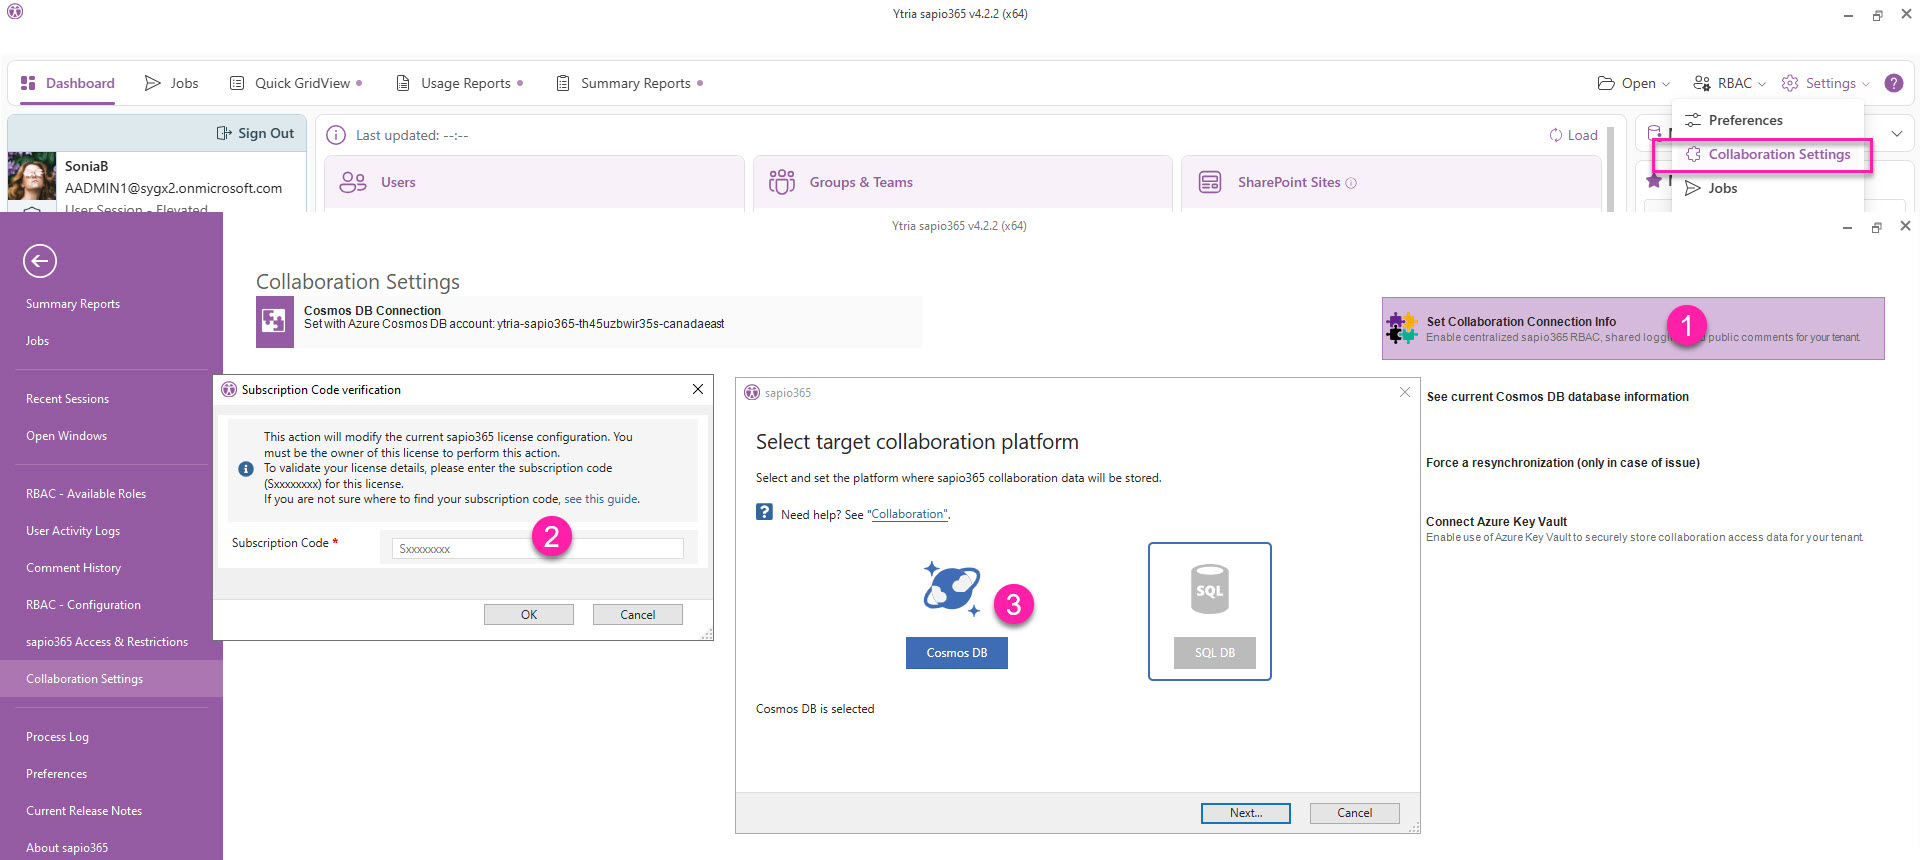The height and width of the screenshot is (860, 1920).
Task: Expand the RBAC dropdown menu
Action: point(1729,83)
